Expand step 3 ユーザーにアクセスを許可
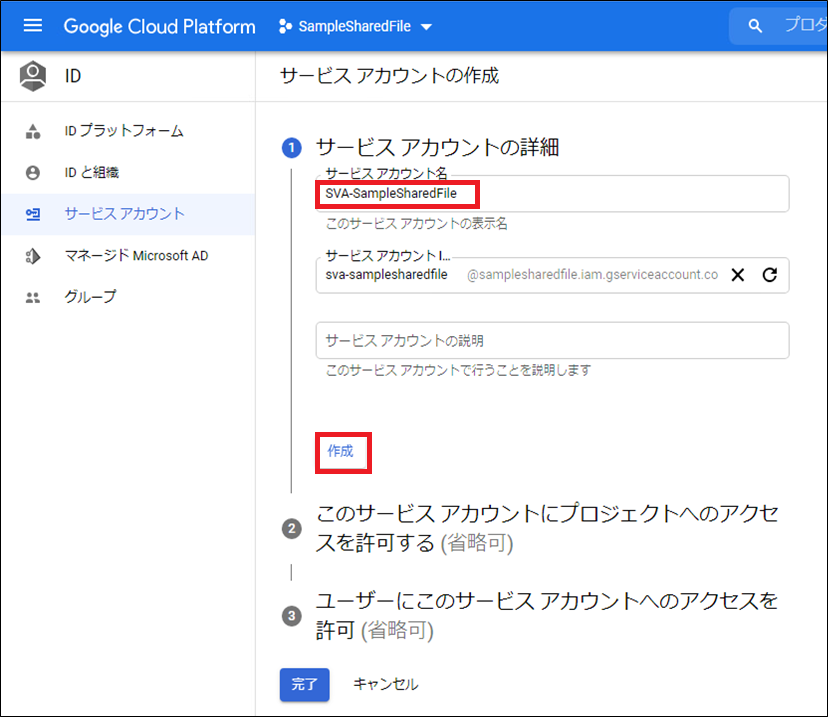Viewport: 828px width, 717px height. [x=547, y=615]
